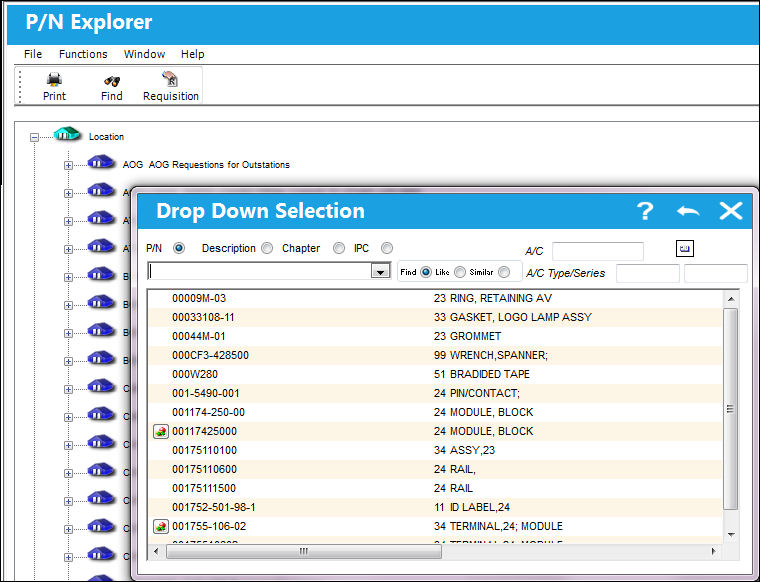Click the back arrow in Drop Down Selection
The height and width of the screenshot is (582, 760).
[688, 211]
